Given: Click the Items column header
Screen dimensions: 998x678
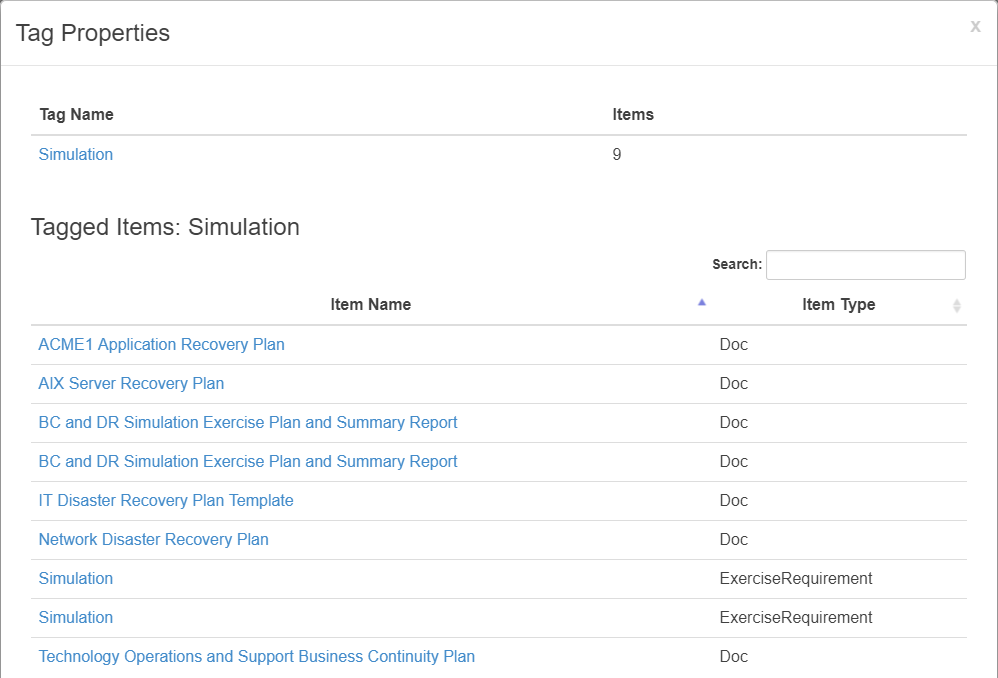Looking at the screenshot, I should click(x=633, y=115).
